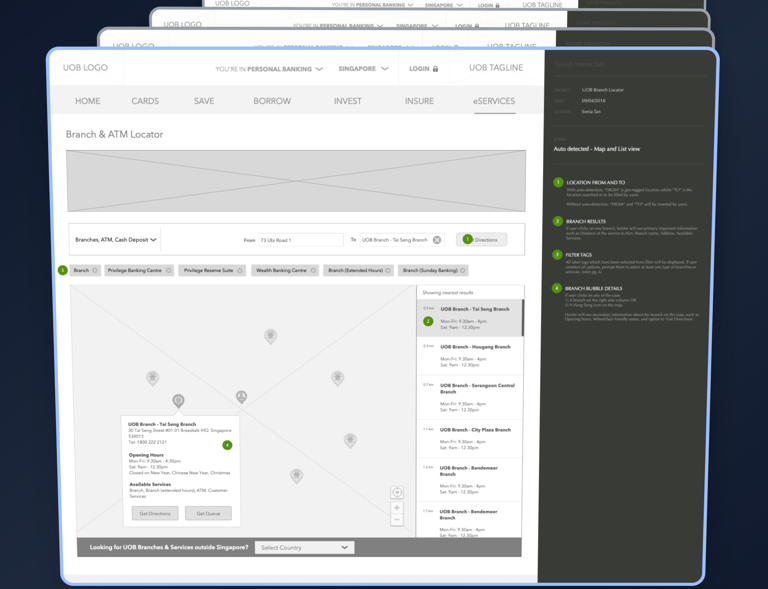This screenshot has height=589, width=768.
Task: Select UOB Branch - City Plaza Branch result
Action: 470,439
